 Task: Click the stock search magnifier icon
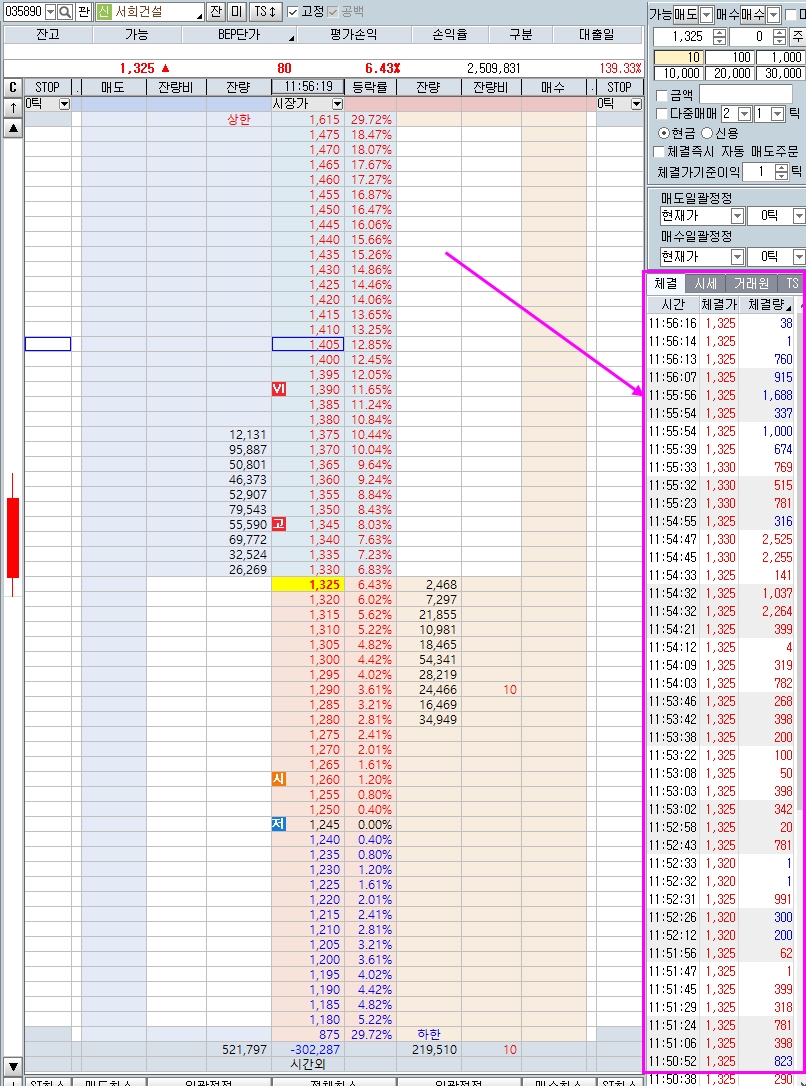[x=66, y=12]
